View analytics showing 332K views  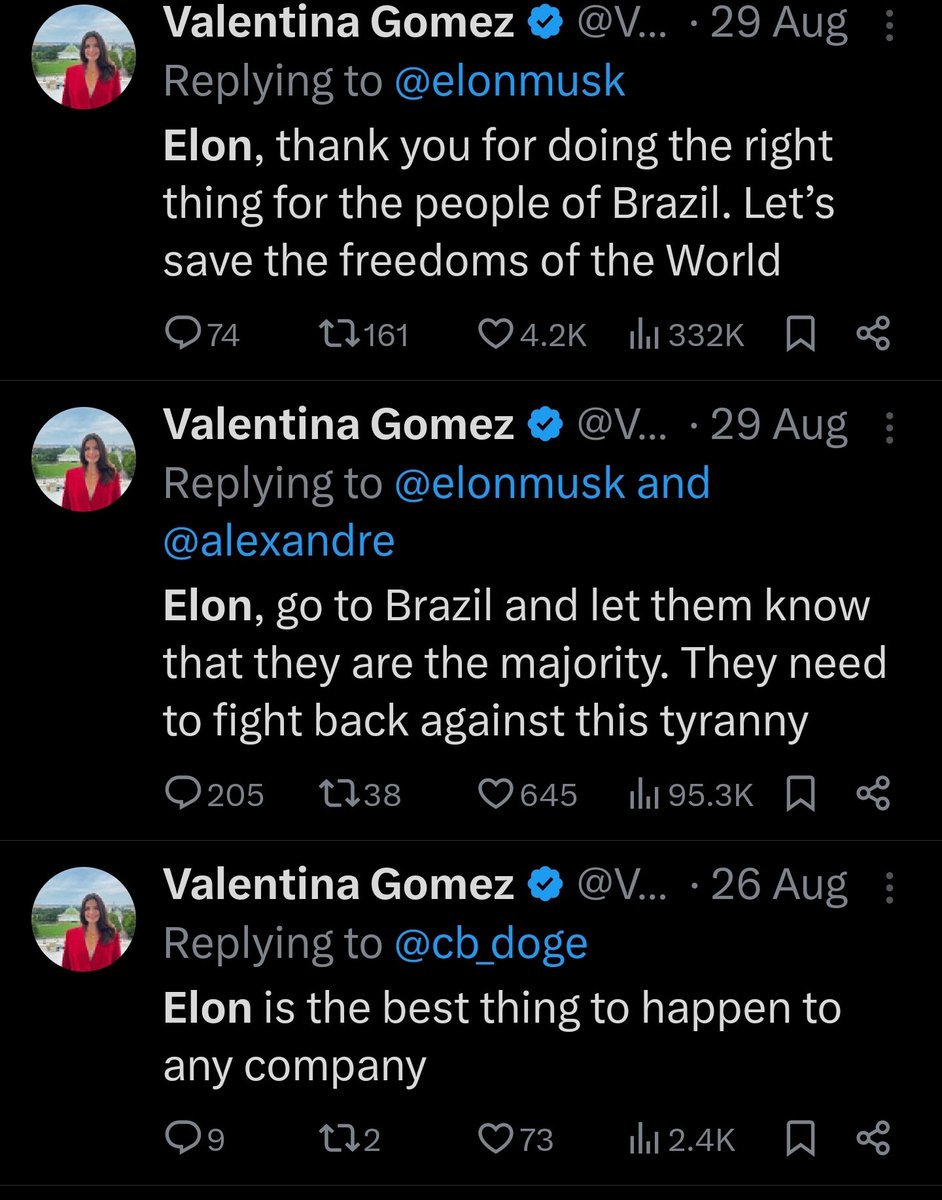pos(640,335)
